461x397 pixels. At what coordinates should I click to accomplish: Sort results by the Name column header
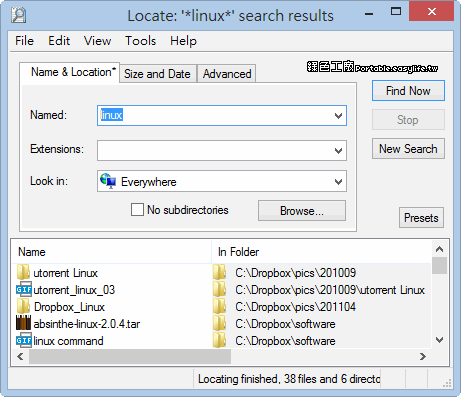[112, 252]
